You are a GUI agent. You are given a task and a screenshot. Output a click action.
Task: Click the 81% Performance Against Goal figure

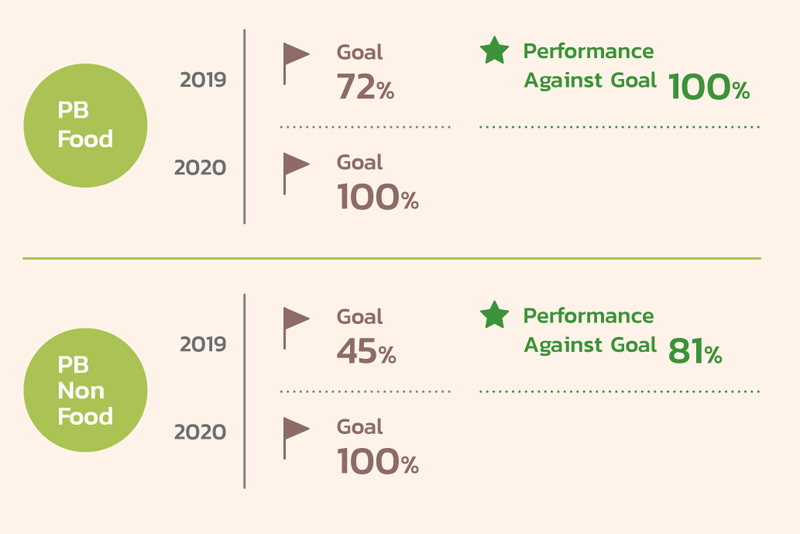coord(695,351)
